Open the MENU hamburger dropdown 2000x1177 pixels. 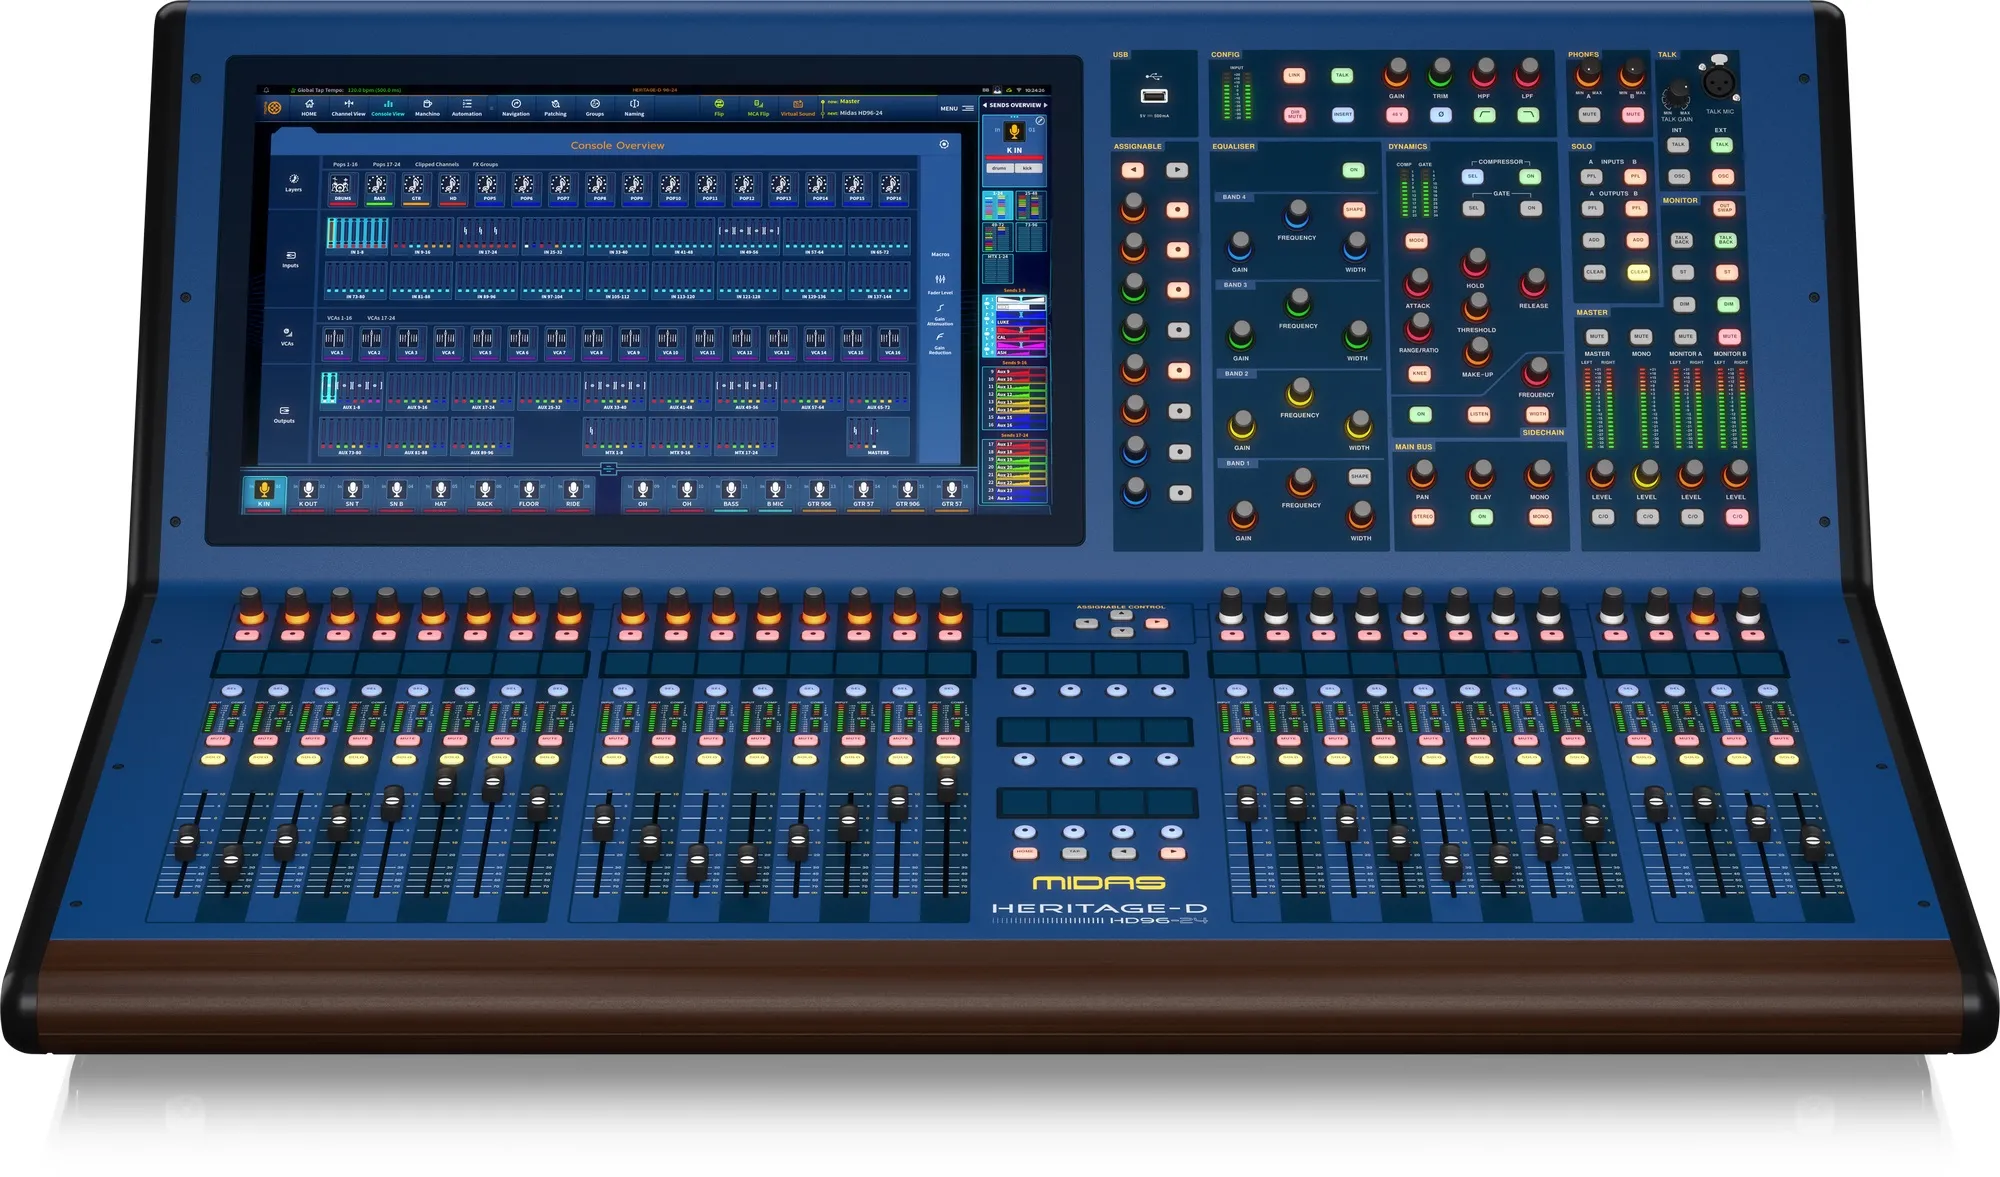(x=966, y=108)
